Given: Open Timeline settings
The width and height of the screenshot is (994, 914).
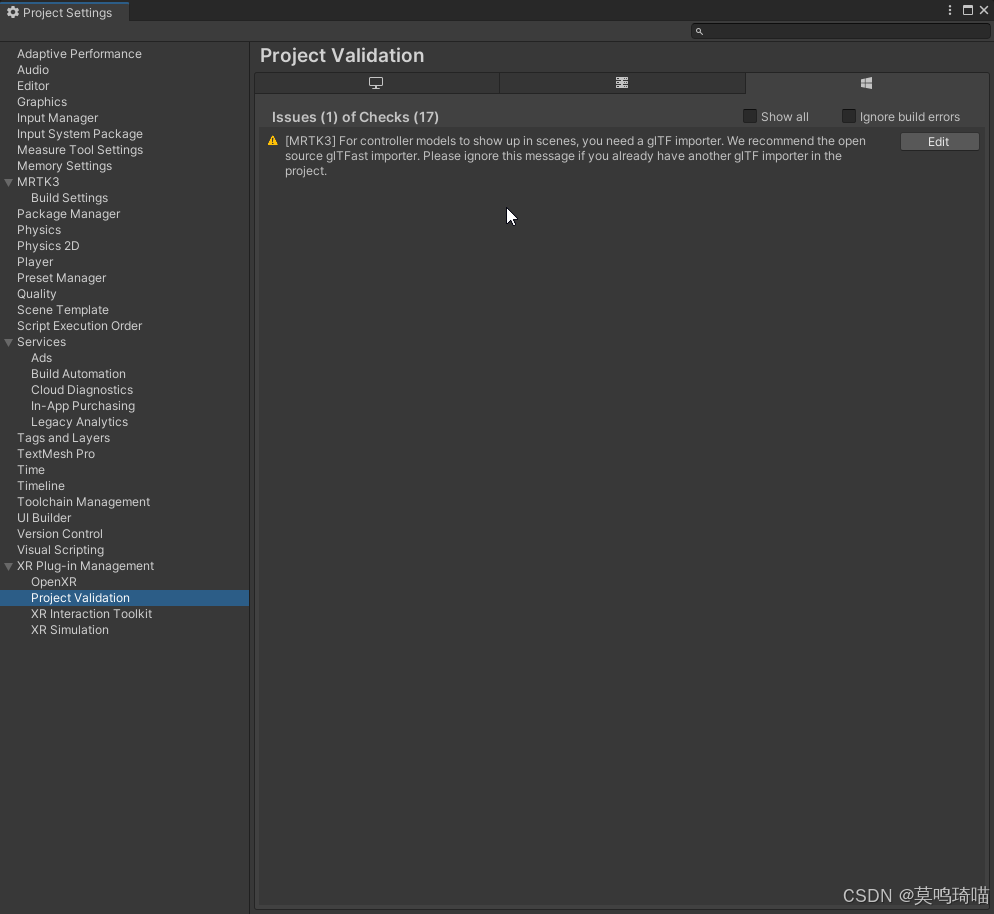Looking at the screenshot, I should [41, 486].
